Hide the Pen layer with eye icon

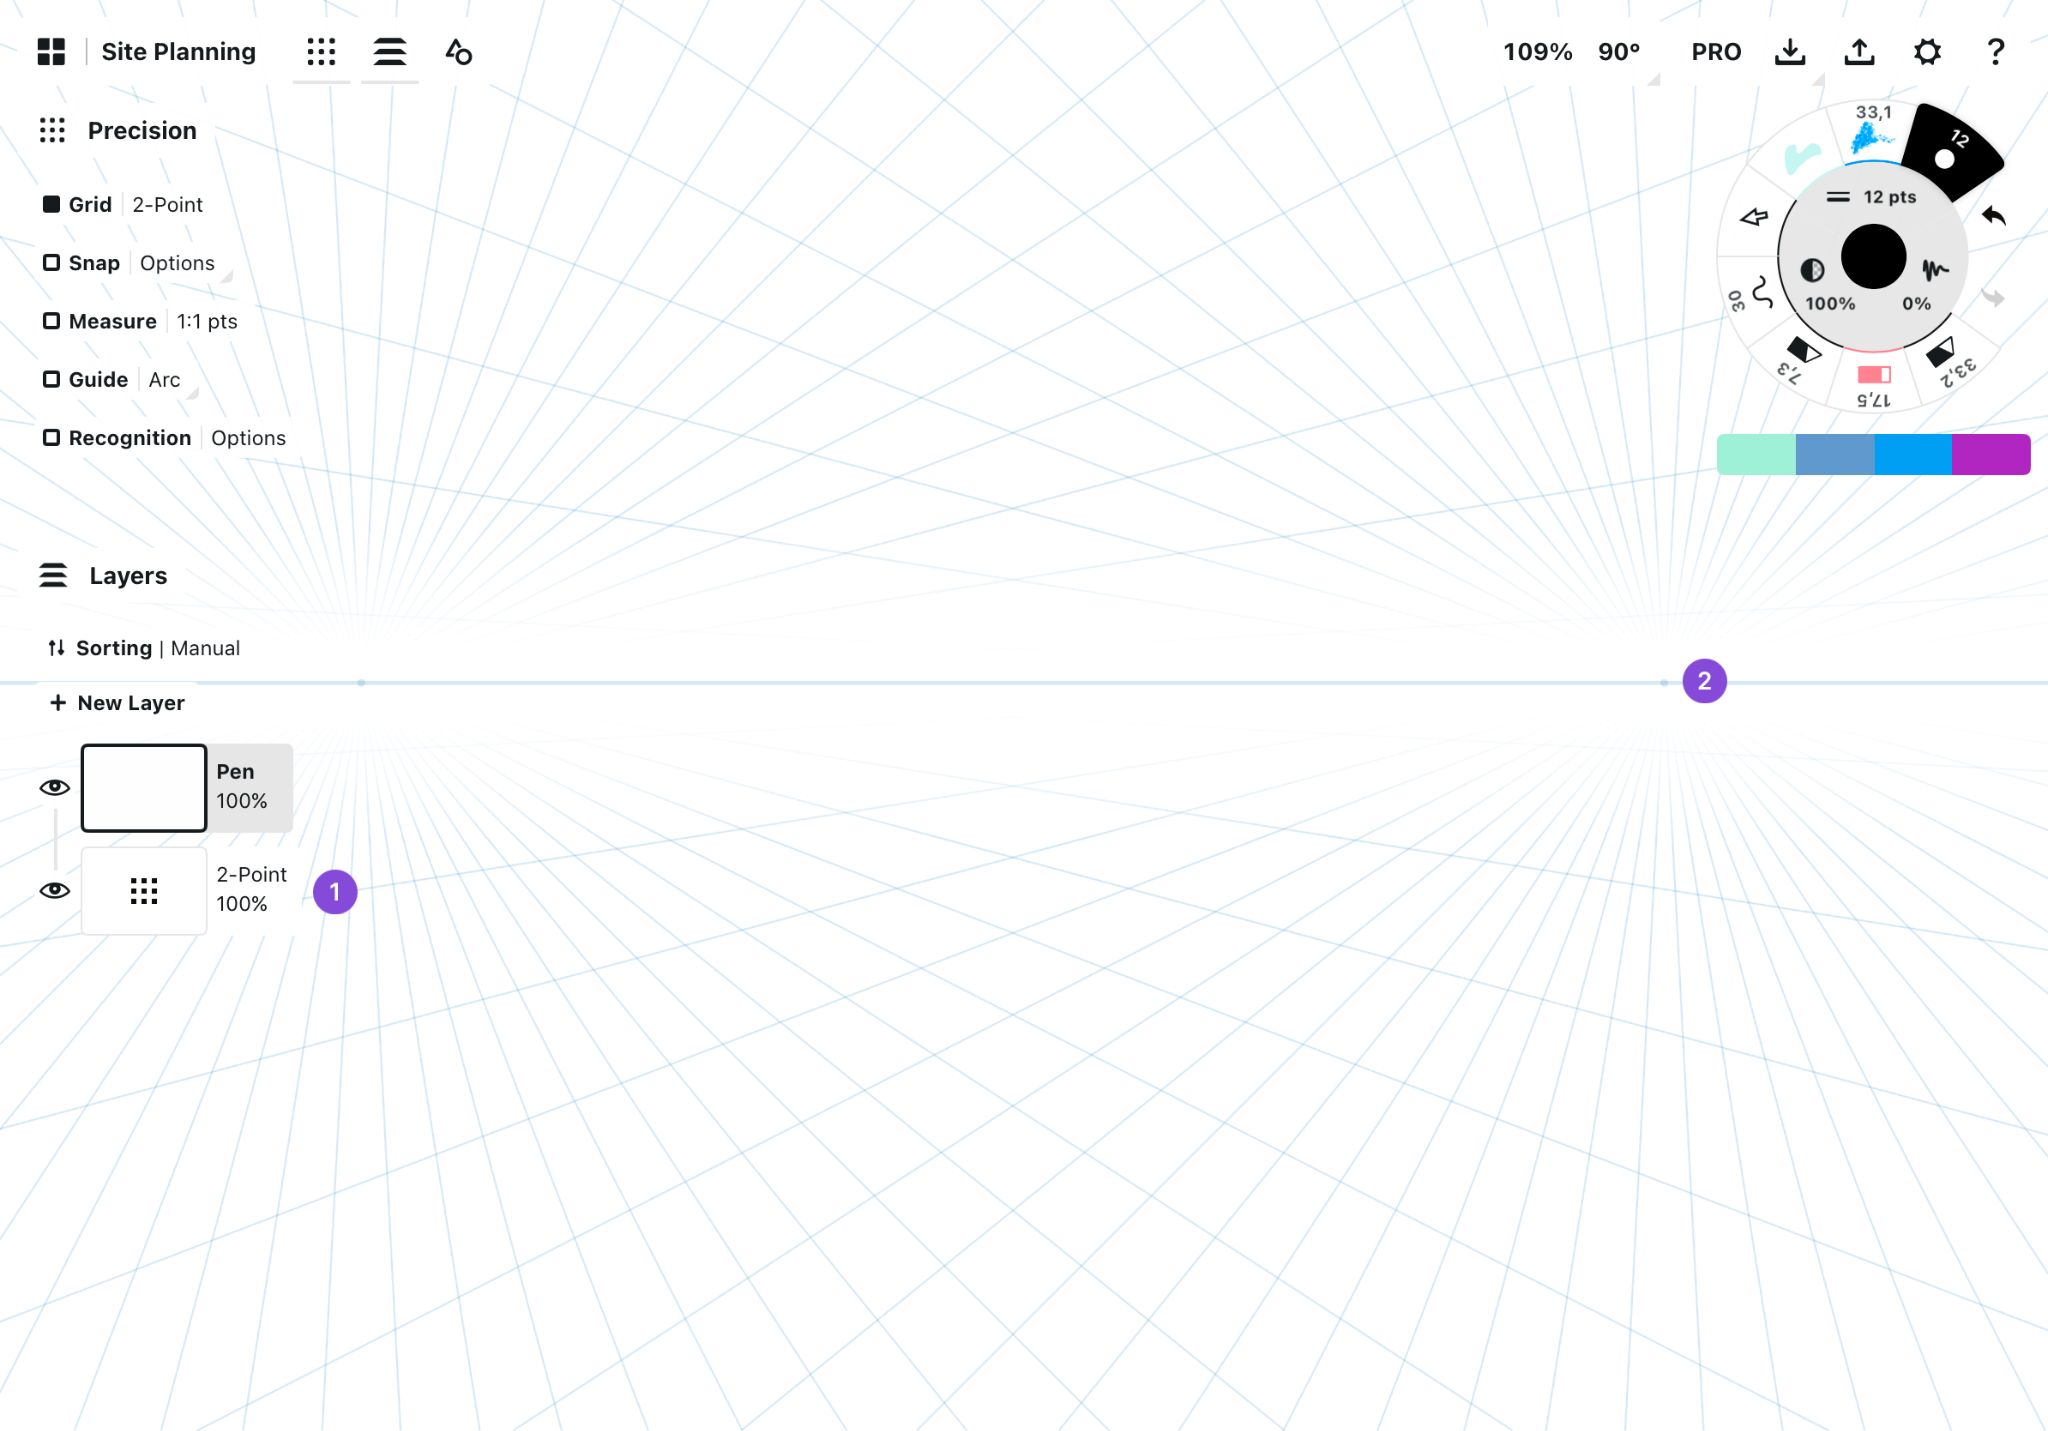(55, 788)
